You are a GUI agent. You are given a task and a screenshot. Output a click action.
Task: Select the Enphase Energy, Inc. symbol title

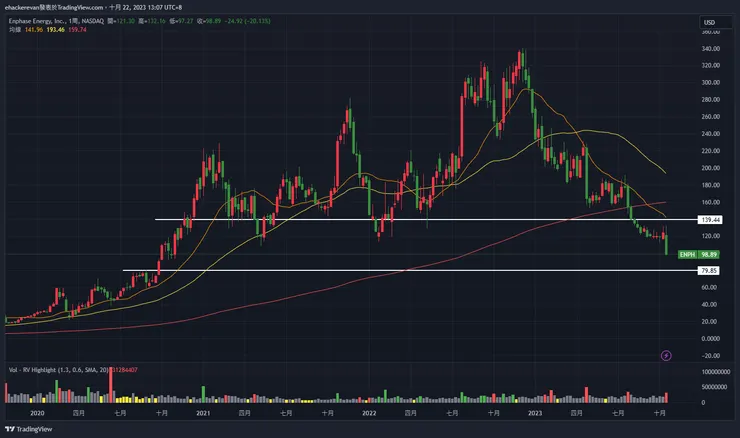click(x=37, y=21)
